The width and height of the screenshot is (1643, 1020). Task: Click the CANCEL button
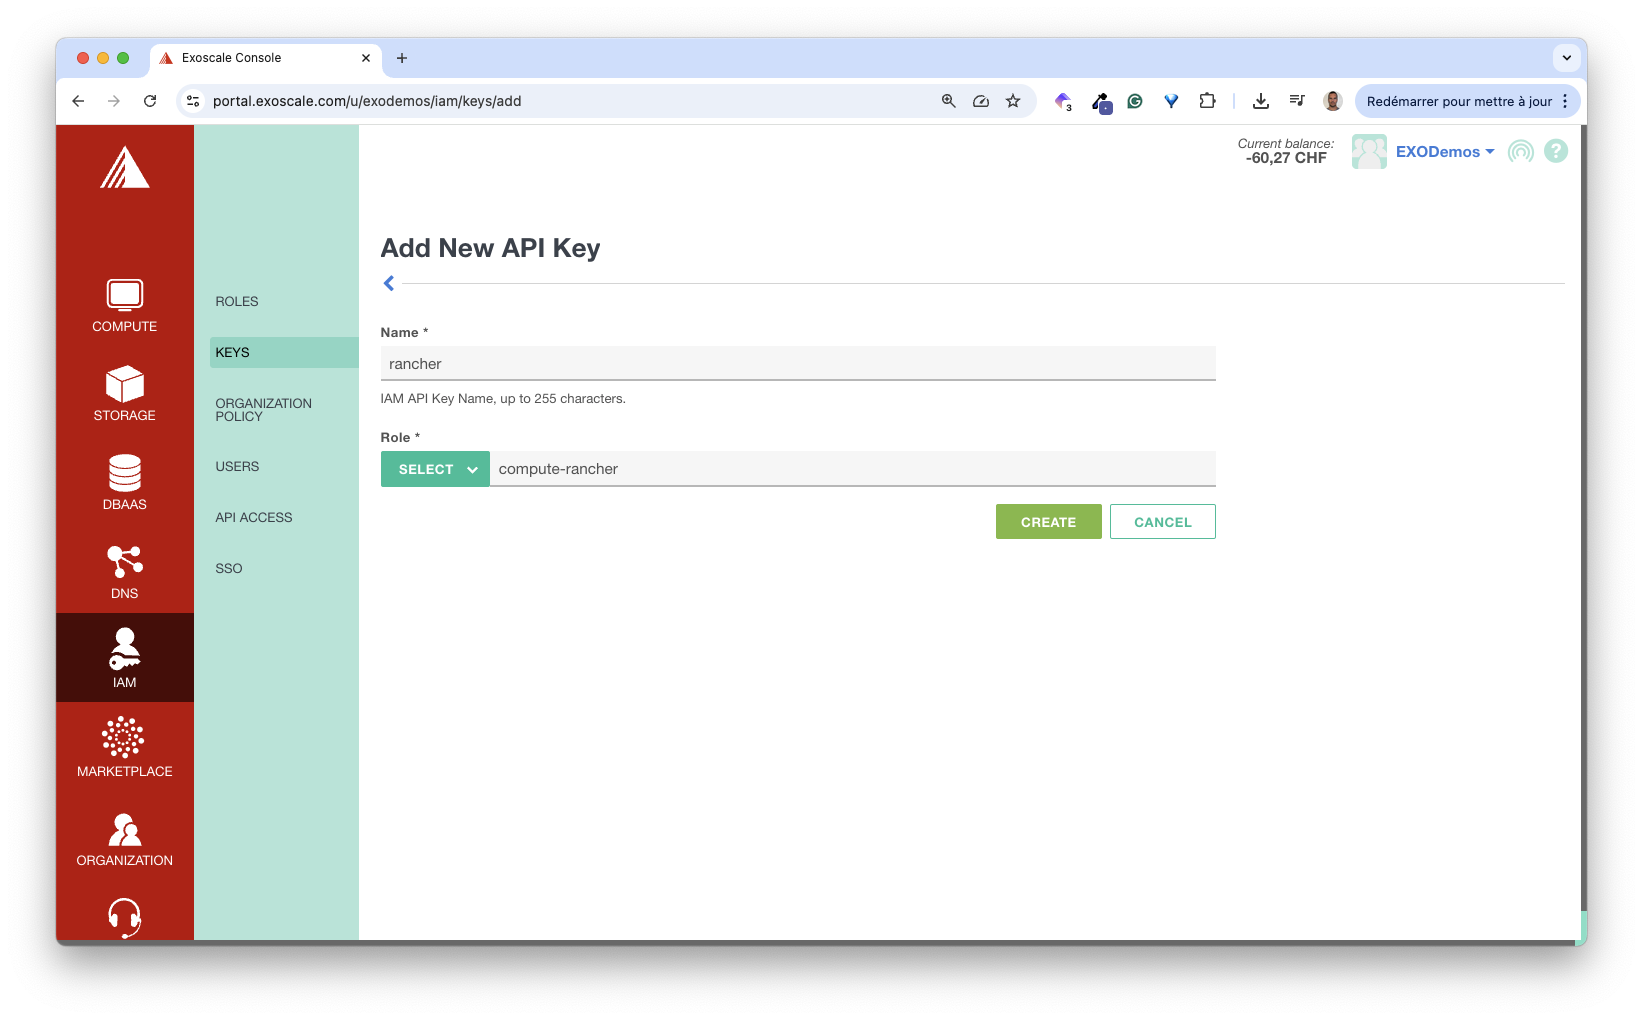coord(1162,522)
